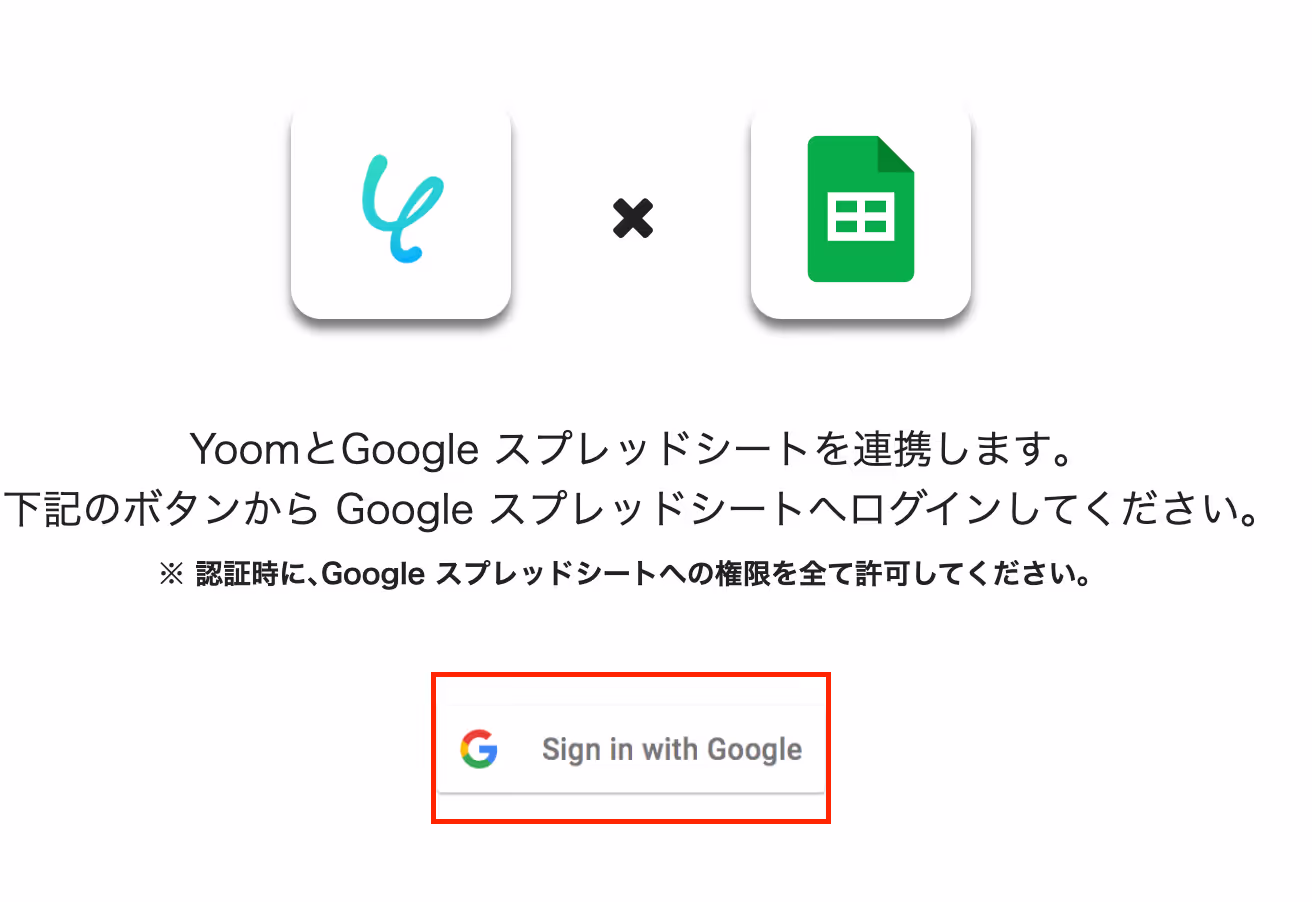
Task: Click the heading 'YoomとGoogle スプレッドシートを連携します。'
Action: [632, 451]
